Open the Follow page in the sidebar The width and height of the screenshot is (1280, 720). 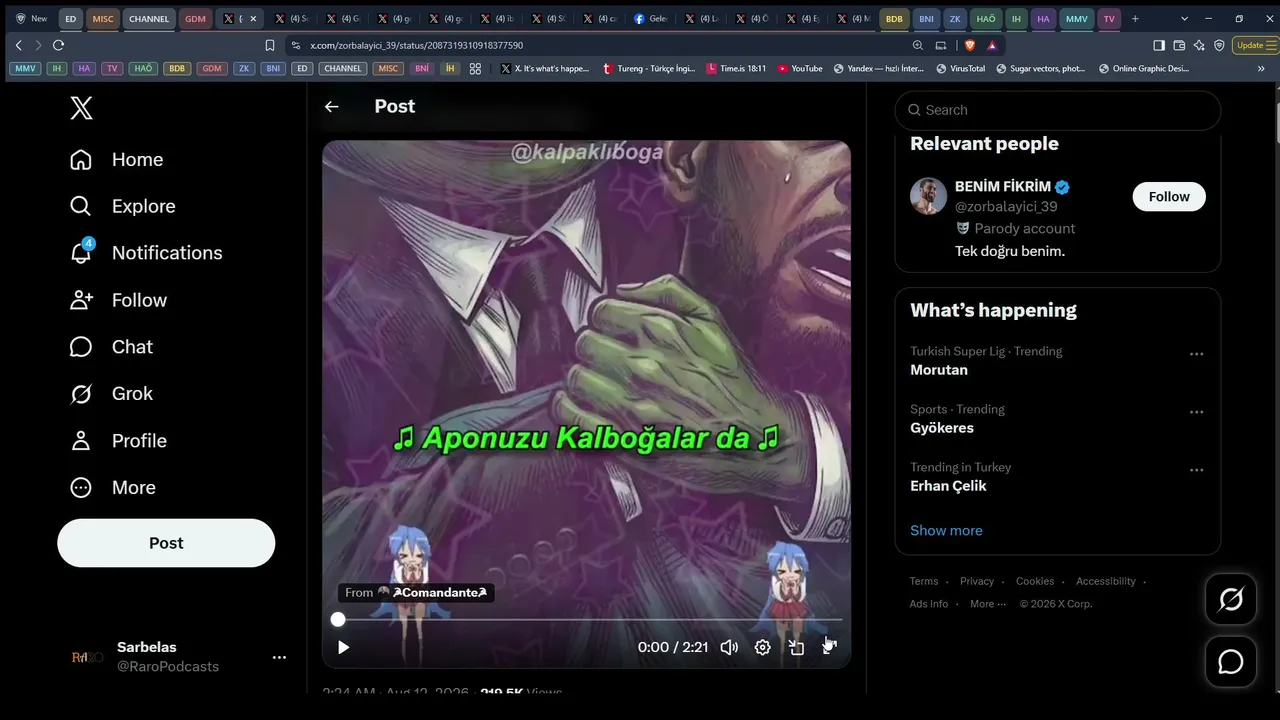[x=118, y=300]
